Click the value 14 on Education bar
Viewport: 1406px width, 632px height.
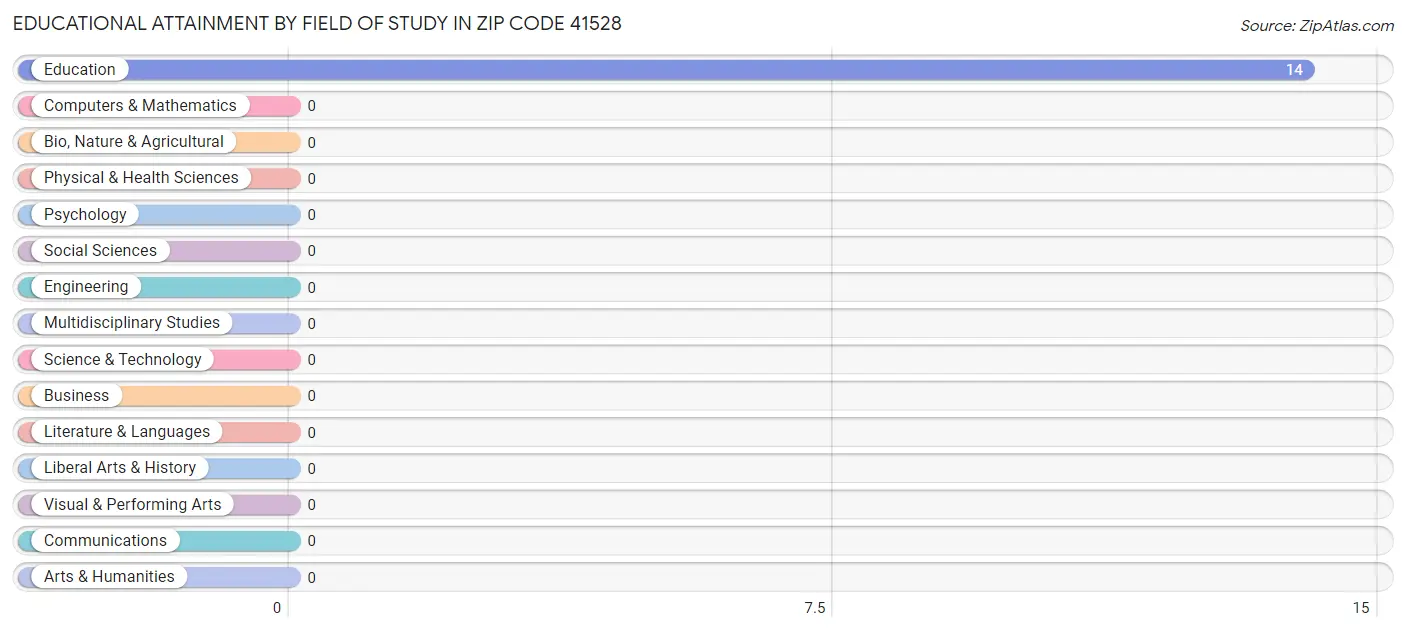click(x=1294, y=70)
